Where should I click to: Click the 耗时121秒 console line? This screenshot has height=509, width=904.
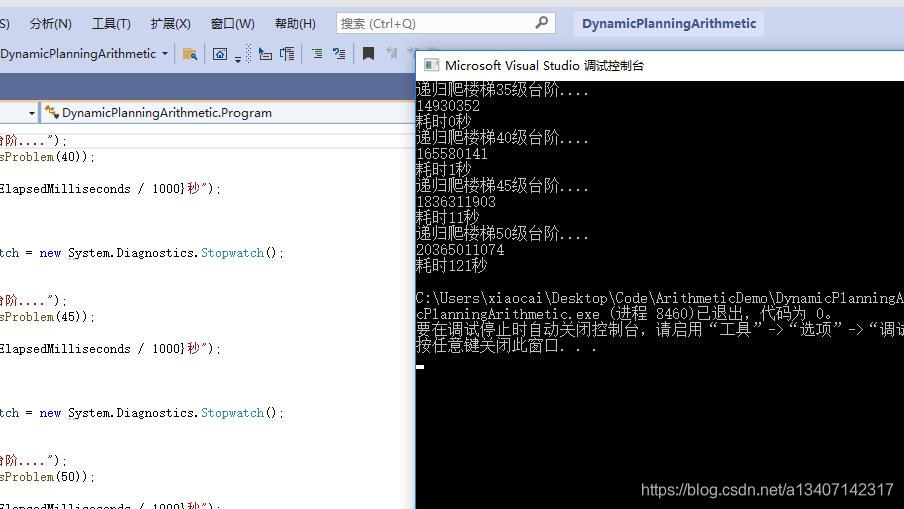(x=451, y=265)
